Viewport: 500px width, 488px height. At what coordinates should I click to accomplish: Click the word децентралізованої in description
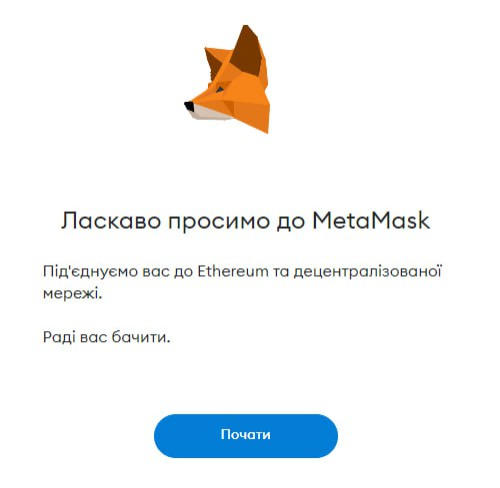368,272
